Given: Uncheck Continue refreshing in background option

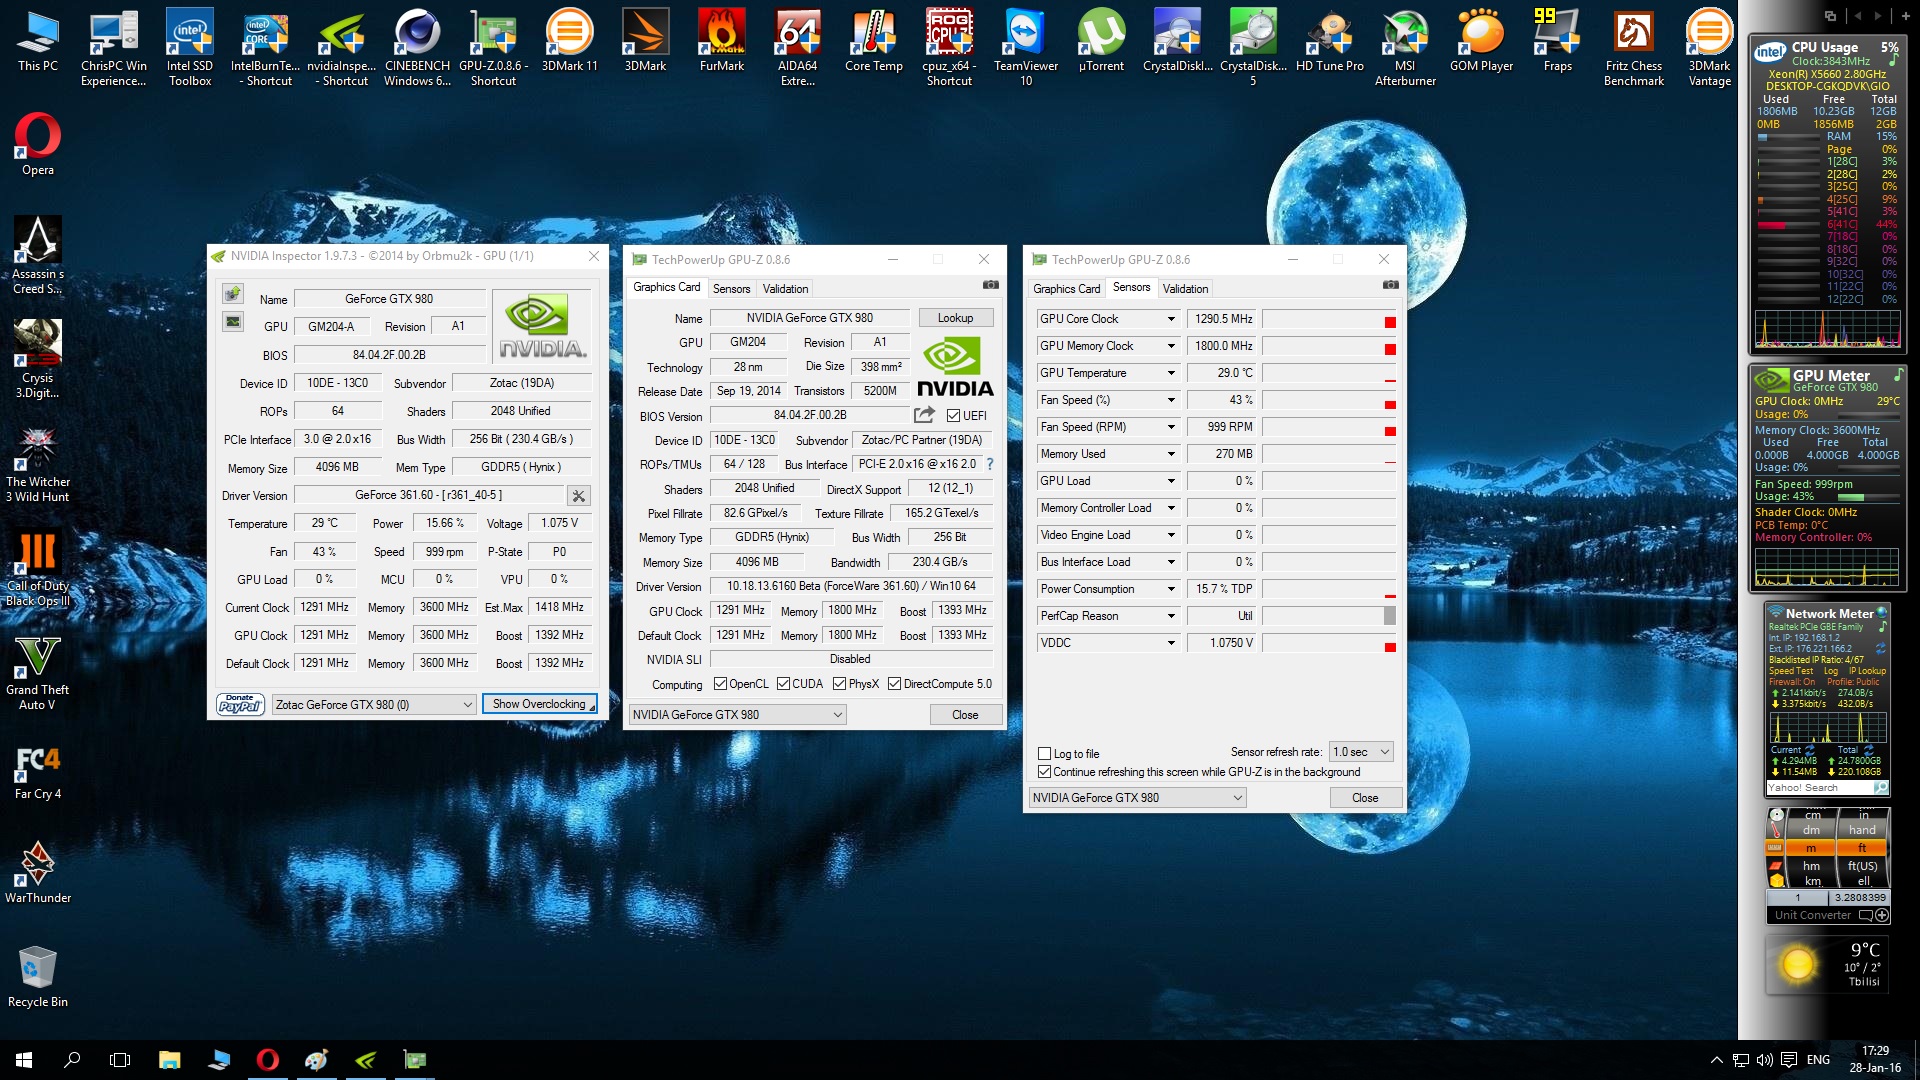Looking at the screenshot, I should (1045, 772).
